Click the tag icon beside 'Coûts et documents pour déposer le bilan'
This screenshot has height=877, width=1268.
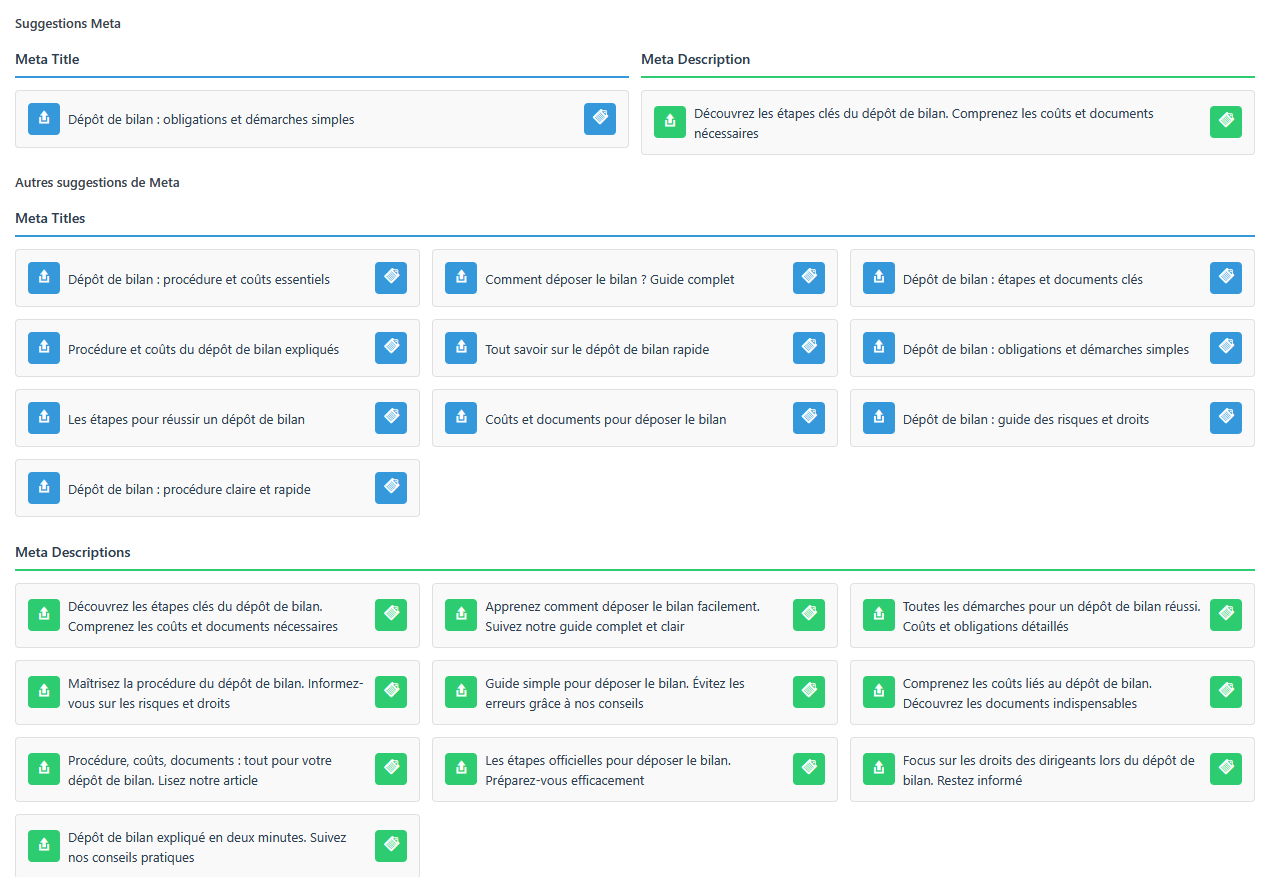pos(809,417)
